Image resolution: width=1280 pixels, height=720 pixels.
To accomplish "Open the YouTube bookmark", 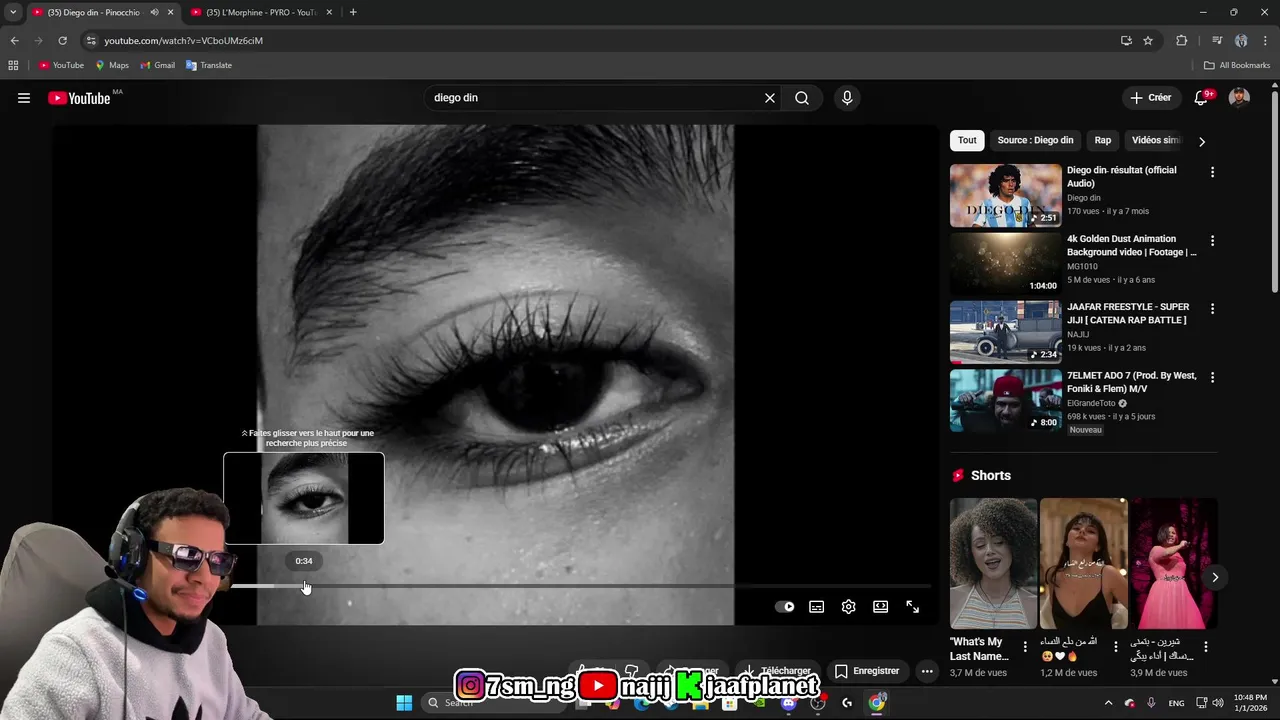I will [62, 65].
